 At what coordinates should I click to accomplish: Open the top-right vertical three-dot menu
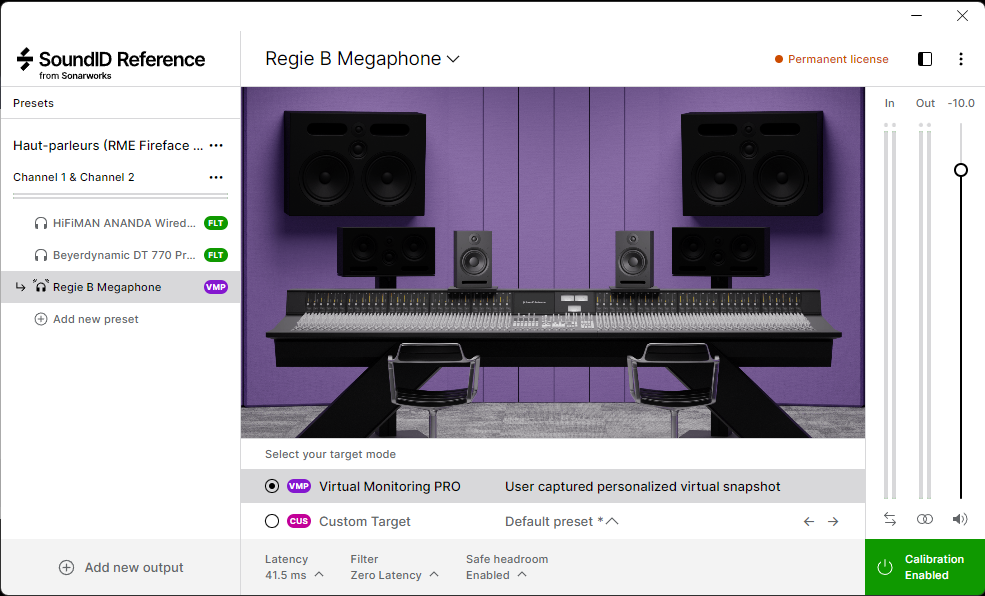coord(961,59)
